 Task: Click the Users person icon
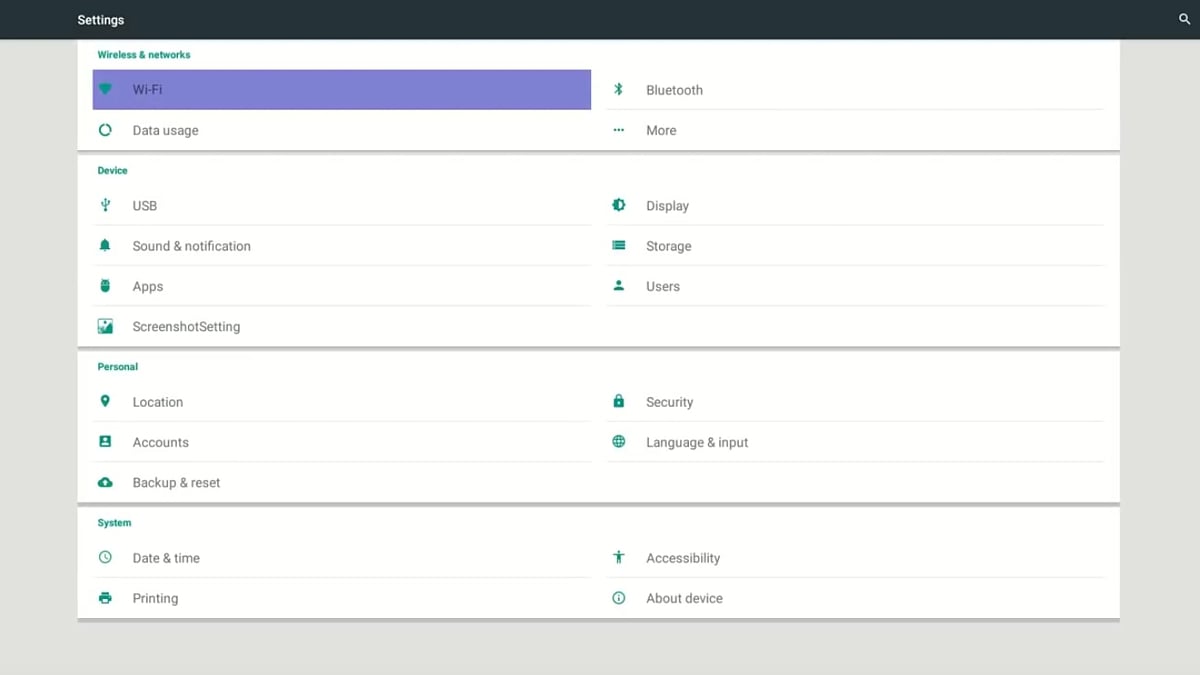click(x=618, y=286)
